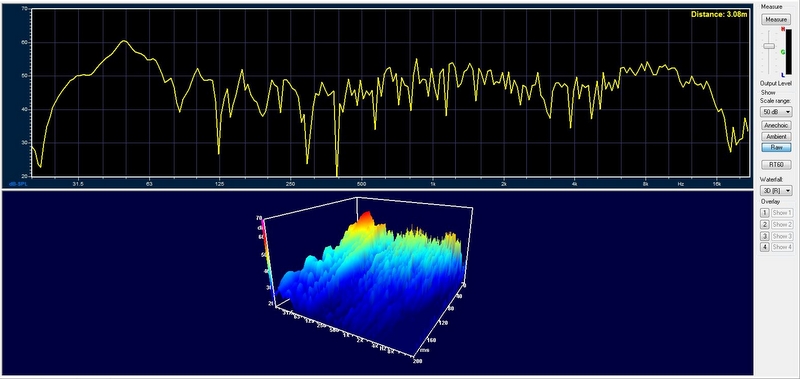
Task: Click the 125 frequency axis label
Action: click(219, 183)
